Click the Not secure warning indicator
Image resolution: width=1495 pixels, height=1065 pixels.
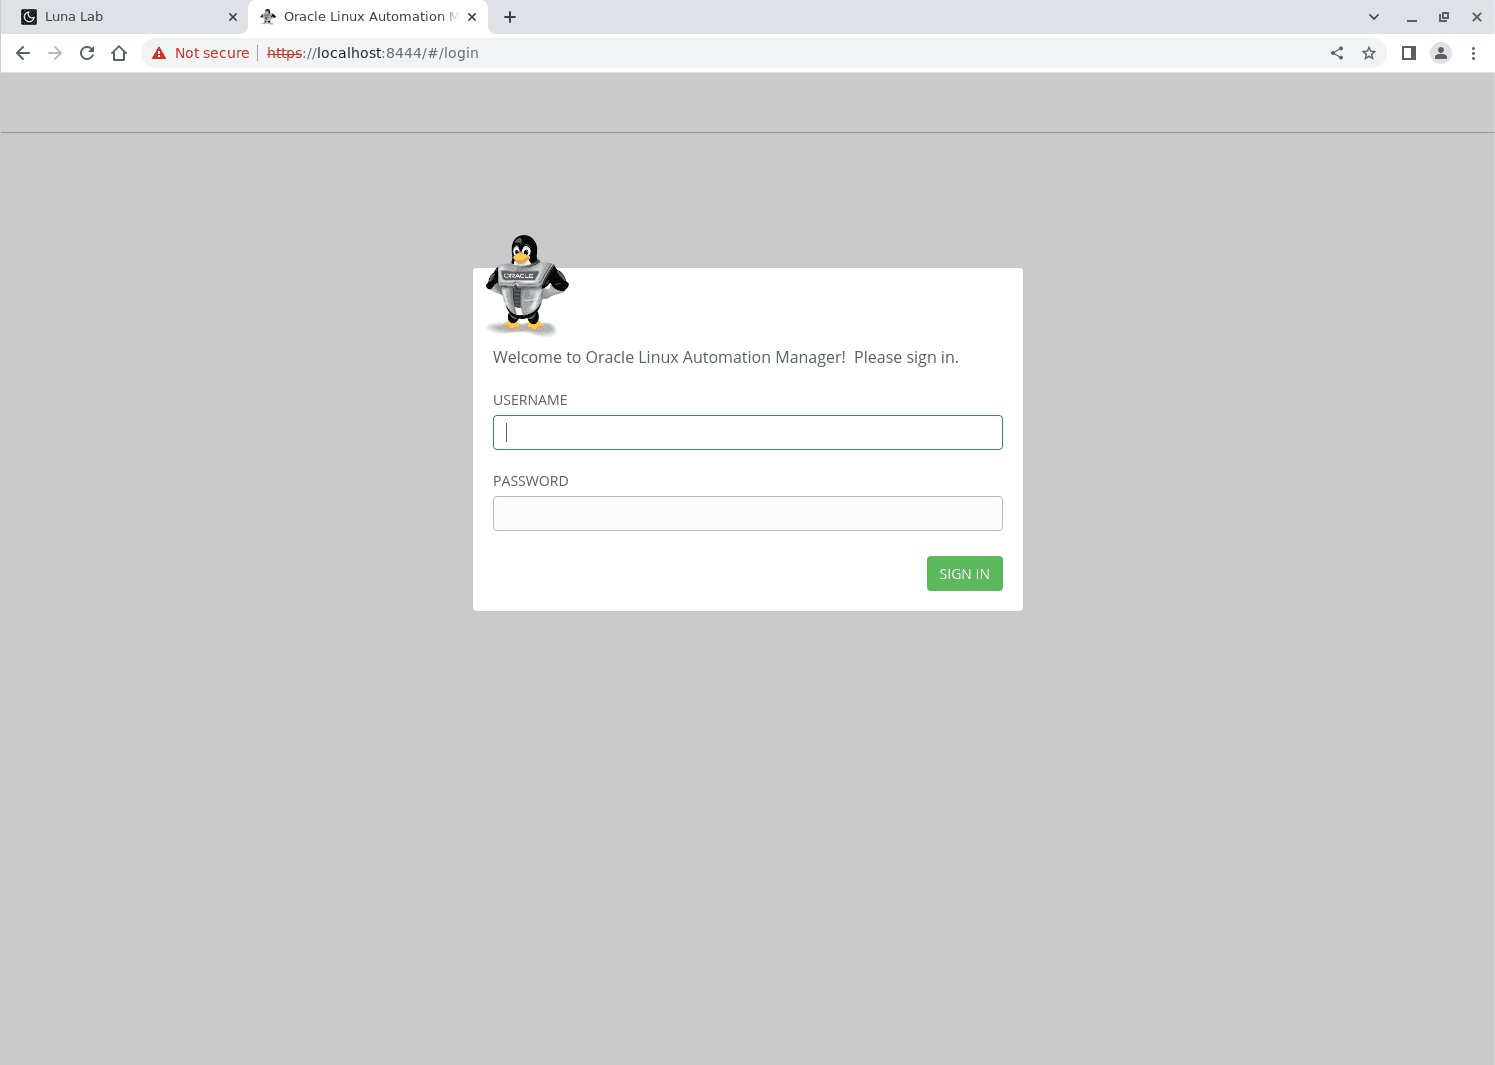[x=200, y=53]
